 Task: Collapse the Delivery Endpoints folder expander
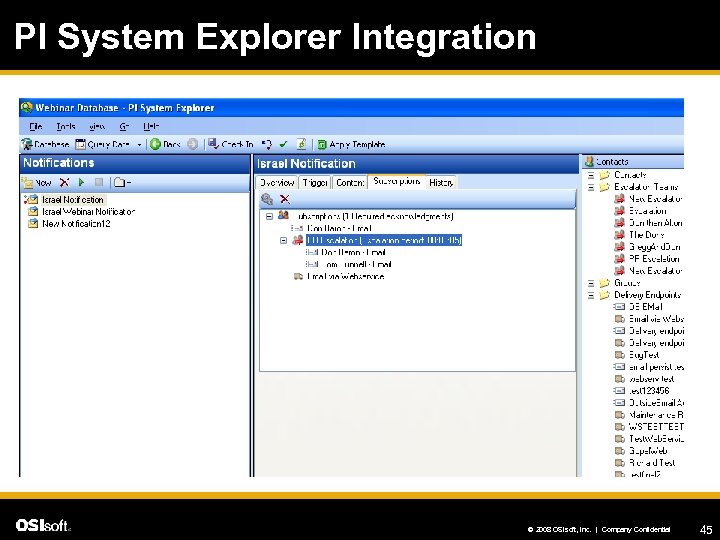pyautogui.click(x=591, y=295)
